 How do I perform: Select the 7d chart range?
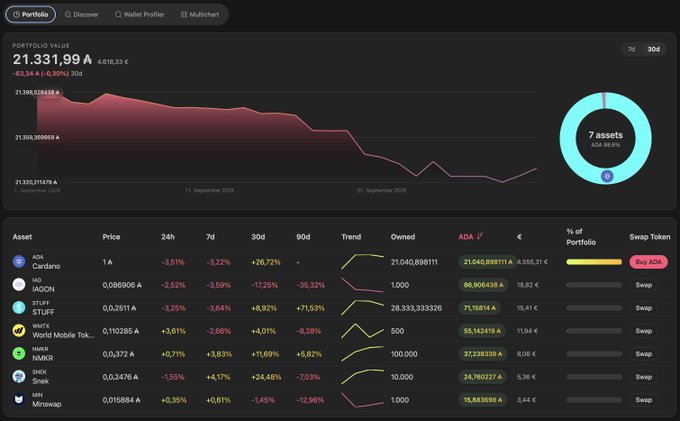pos(631,49)
